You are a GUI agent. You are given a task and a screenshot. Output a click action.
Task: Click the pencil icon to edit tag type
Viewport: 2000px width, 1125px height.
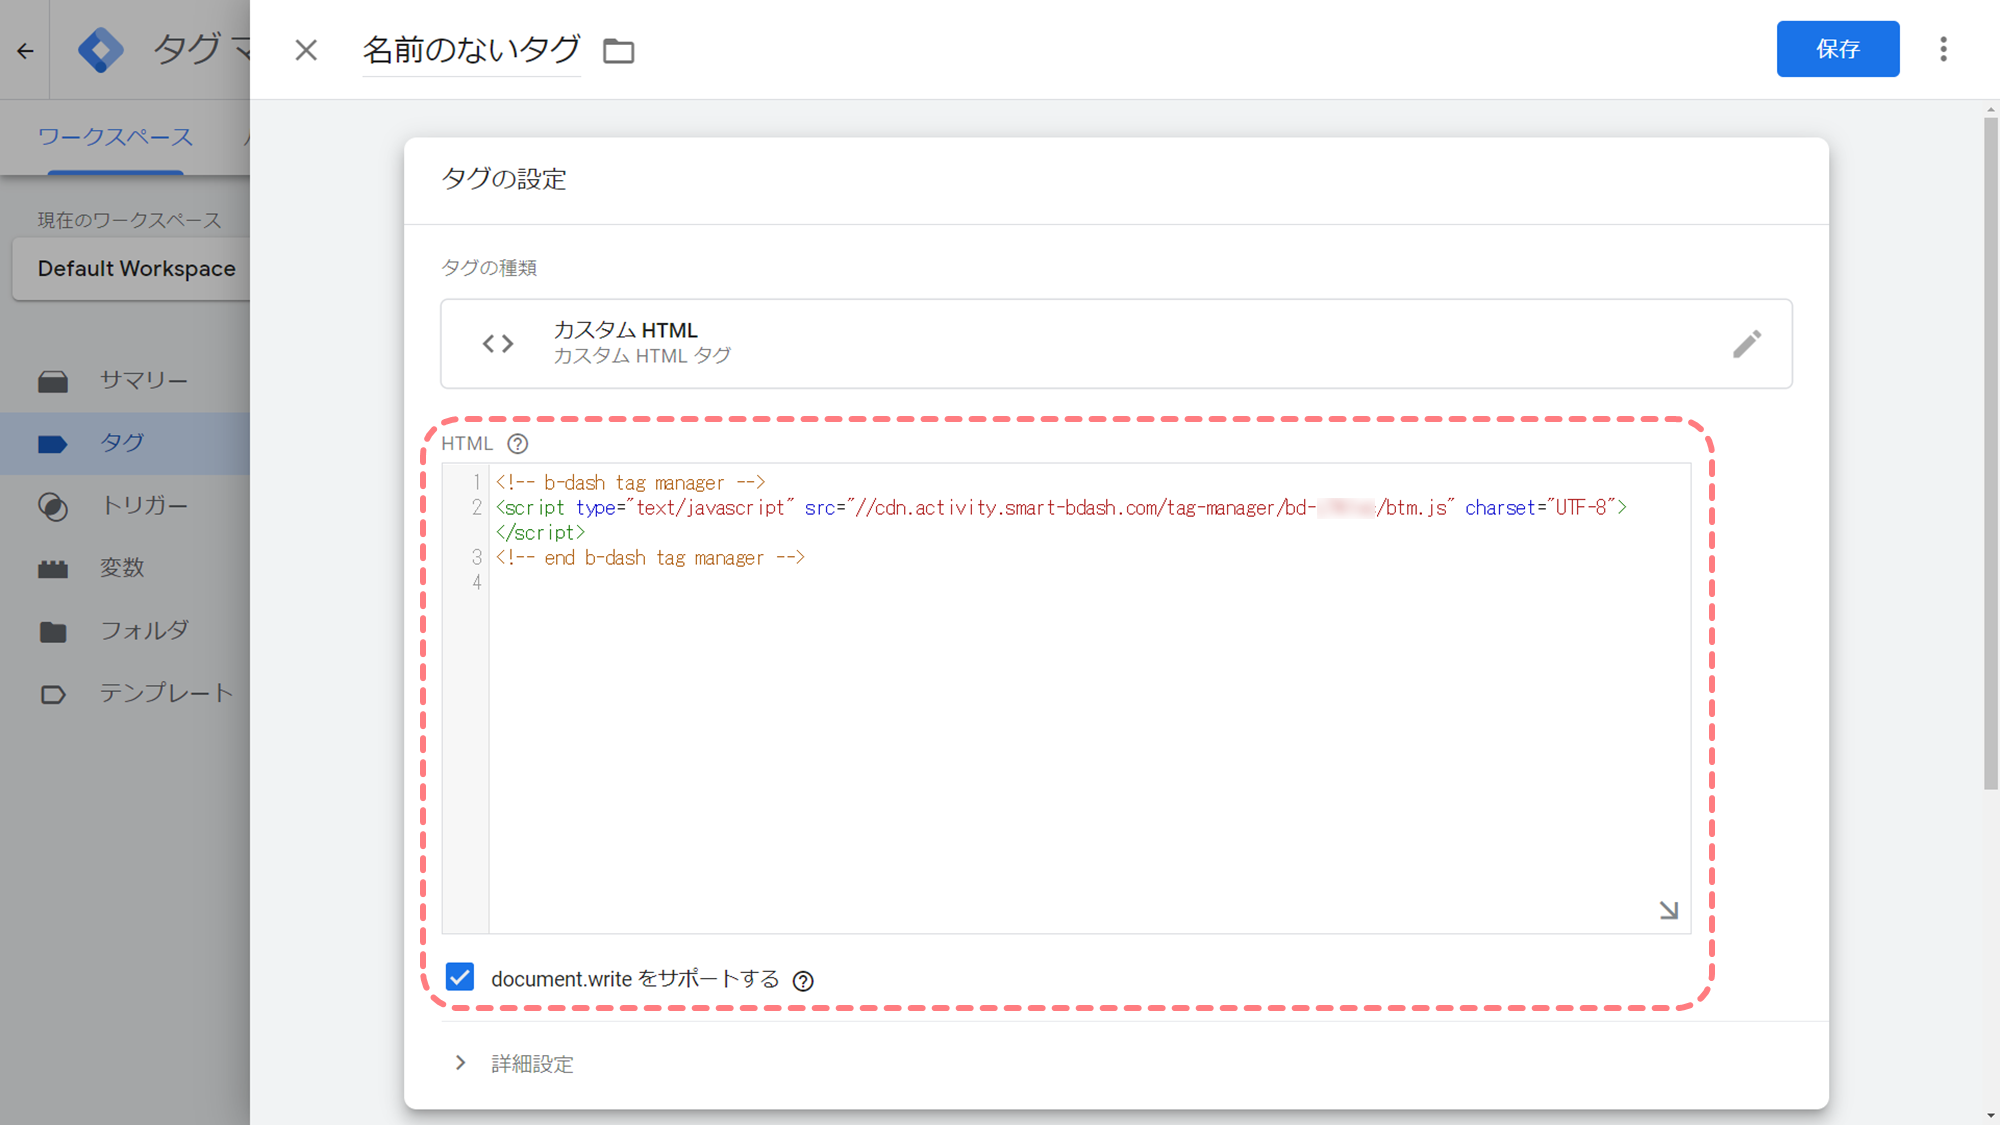1746,344
